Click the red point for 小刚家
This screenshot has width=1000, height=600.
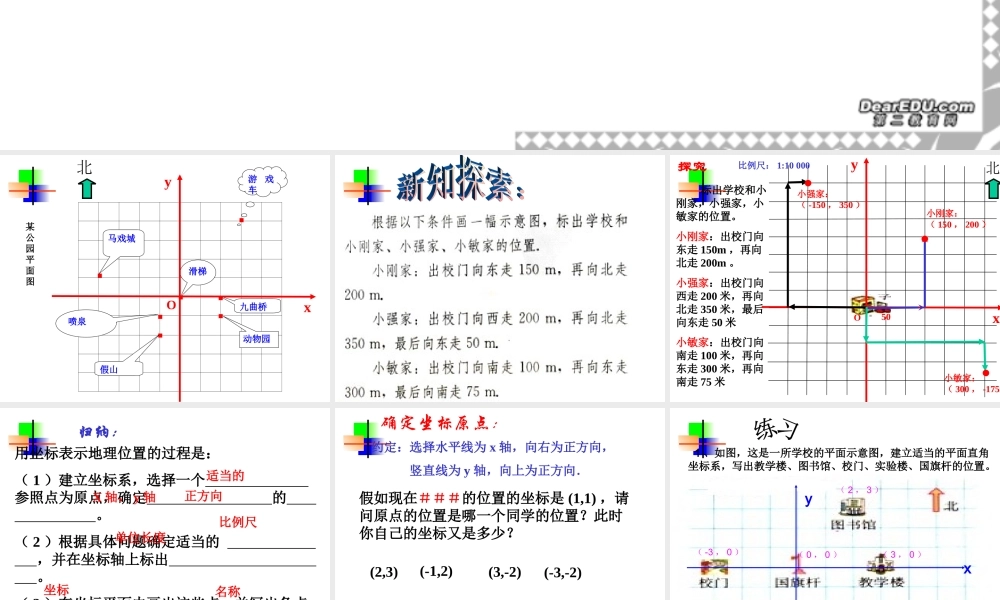[x=925, y=239]
